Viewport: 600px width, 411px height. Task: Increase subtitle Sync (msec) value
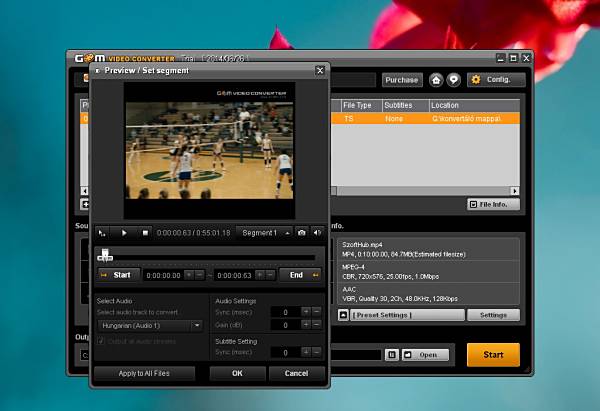pos(306,352)
